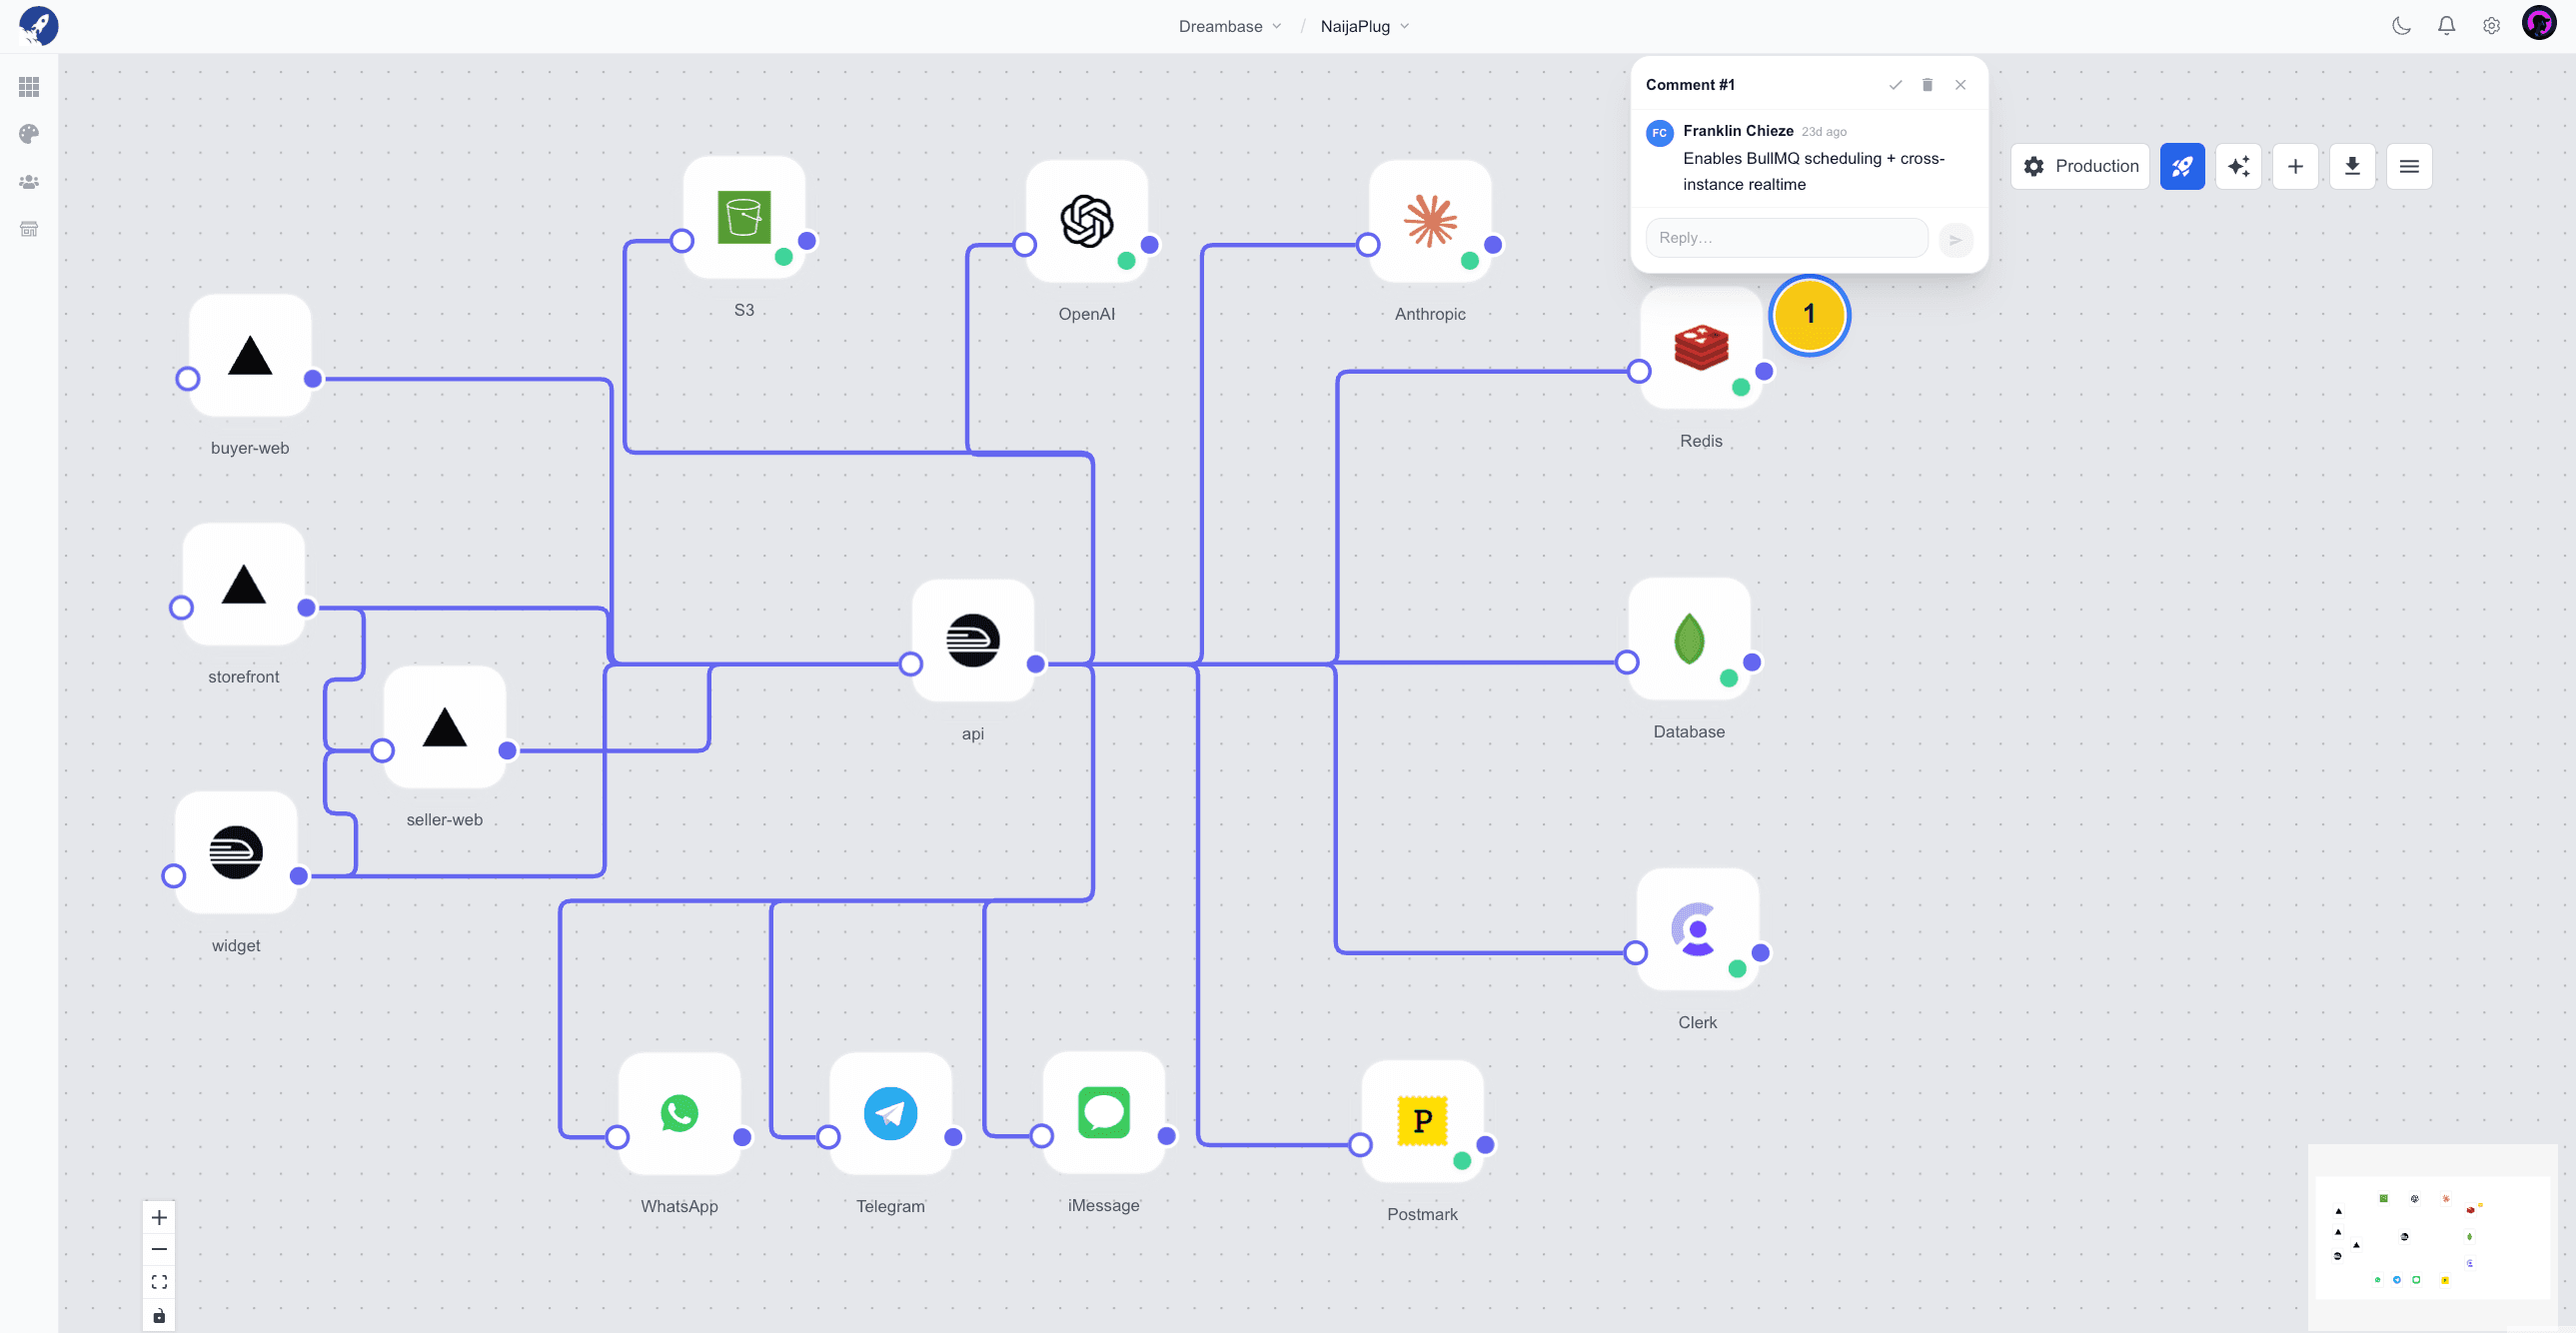Open the palette theme sidebar icon
The image size is (2576, 1333).
pos(29,134)
